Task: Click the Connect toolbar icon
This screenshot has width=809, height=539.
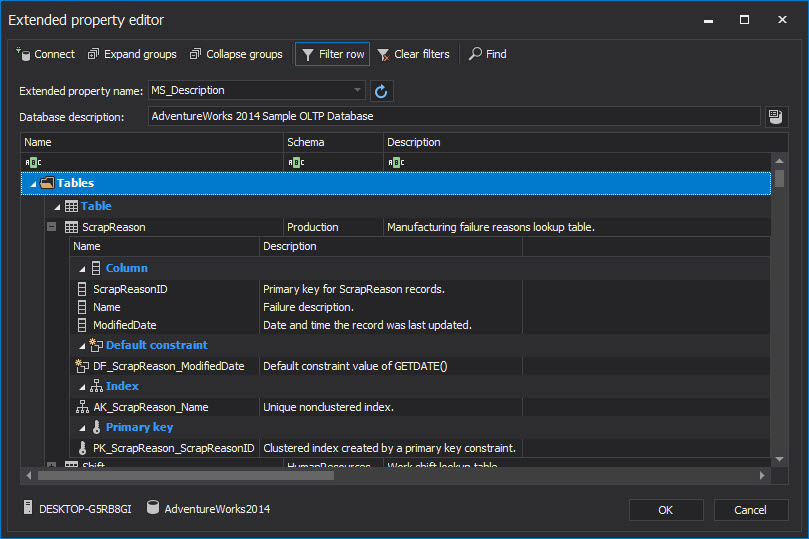Action: point(23,54)
